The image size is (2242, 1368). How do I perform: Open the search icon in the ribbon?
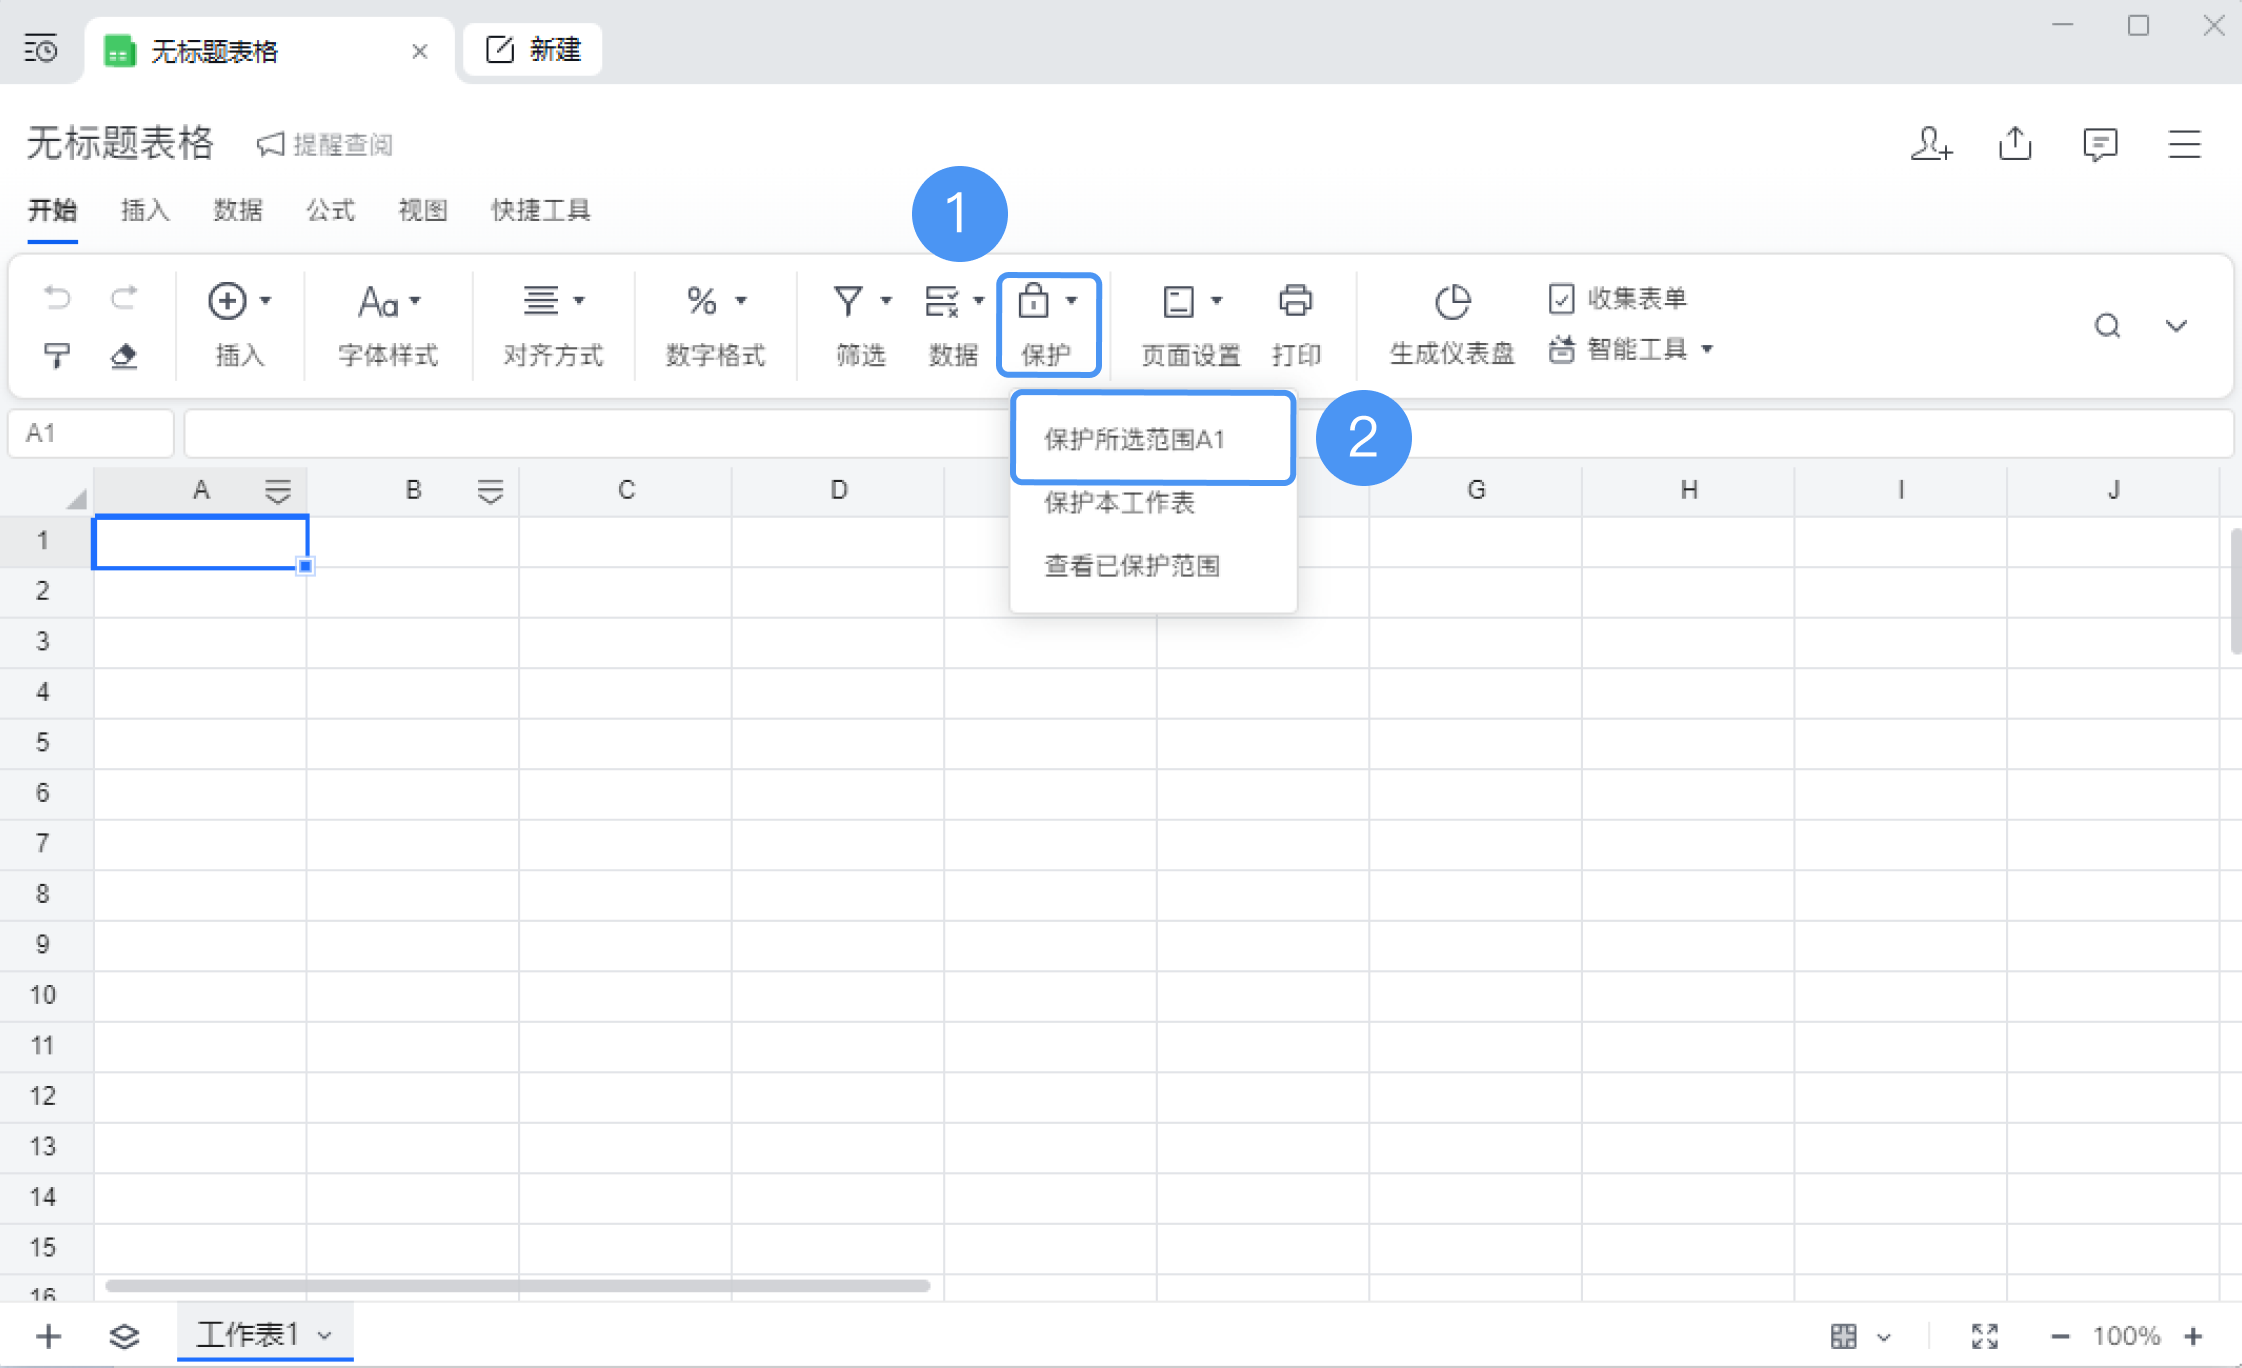coord(2108,325)
